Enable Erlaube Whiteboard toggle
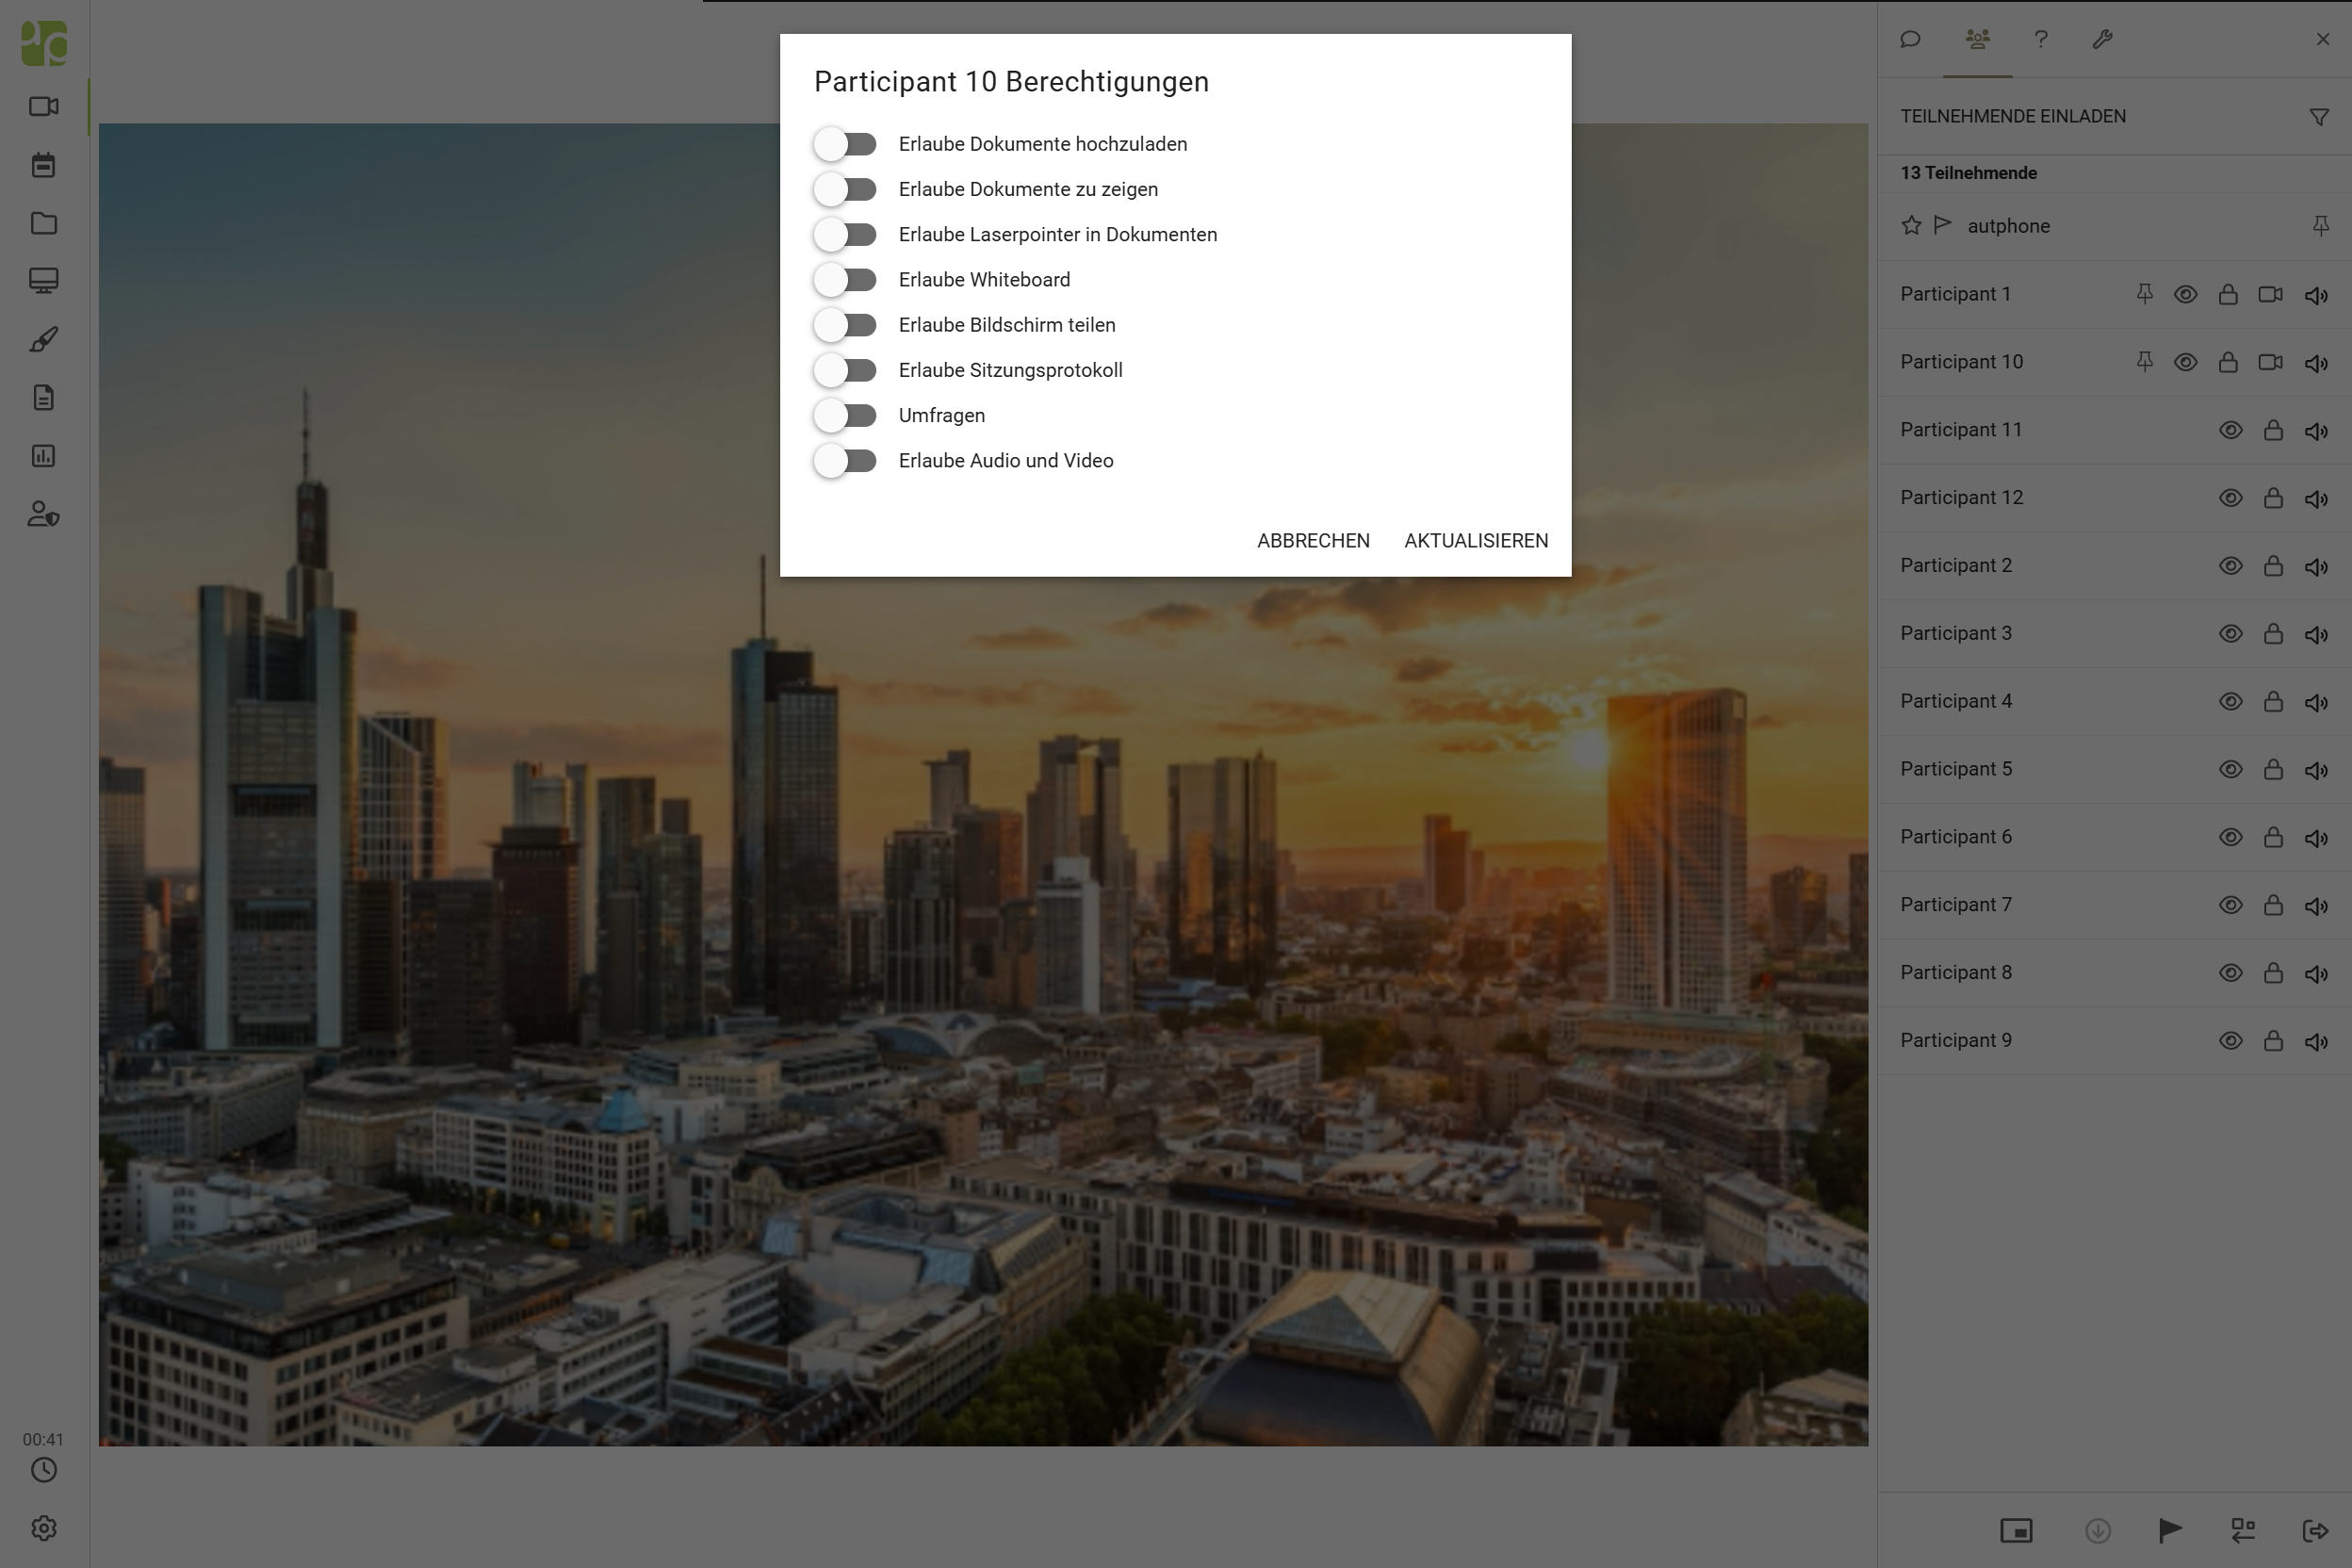This screenshot has height=1568, width=2352. 845,280
